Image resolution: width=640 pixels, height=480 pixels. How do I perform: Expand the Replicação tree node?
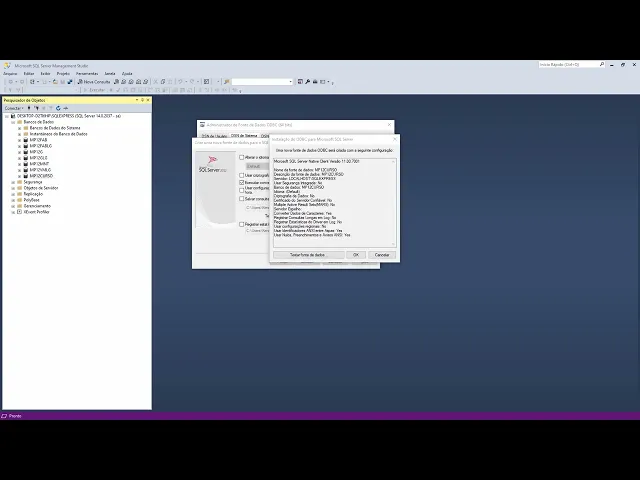[x=13, y=194]
